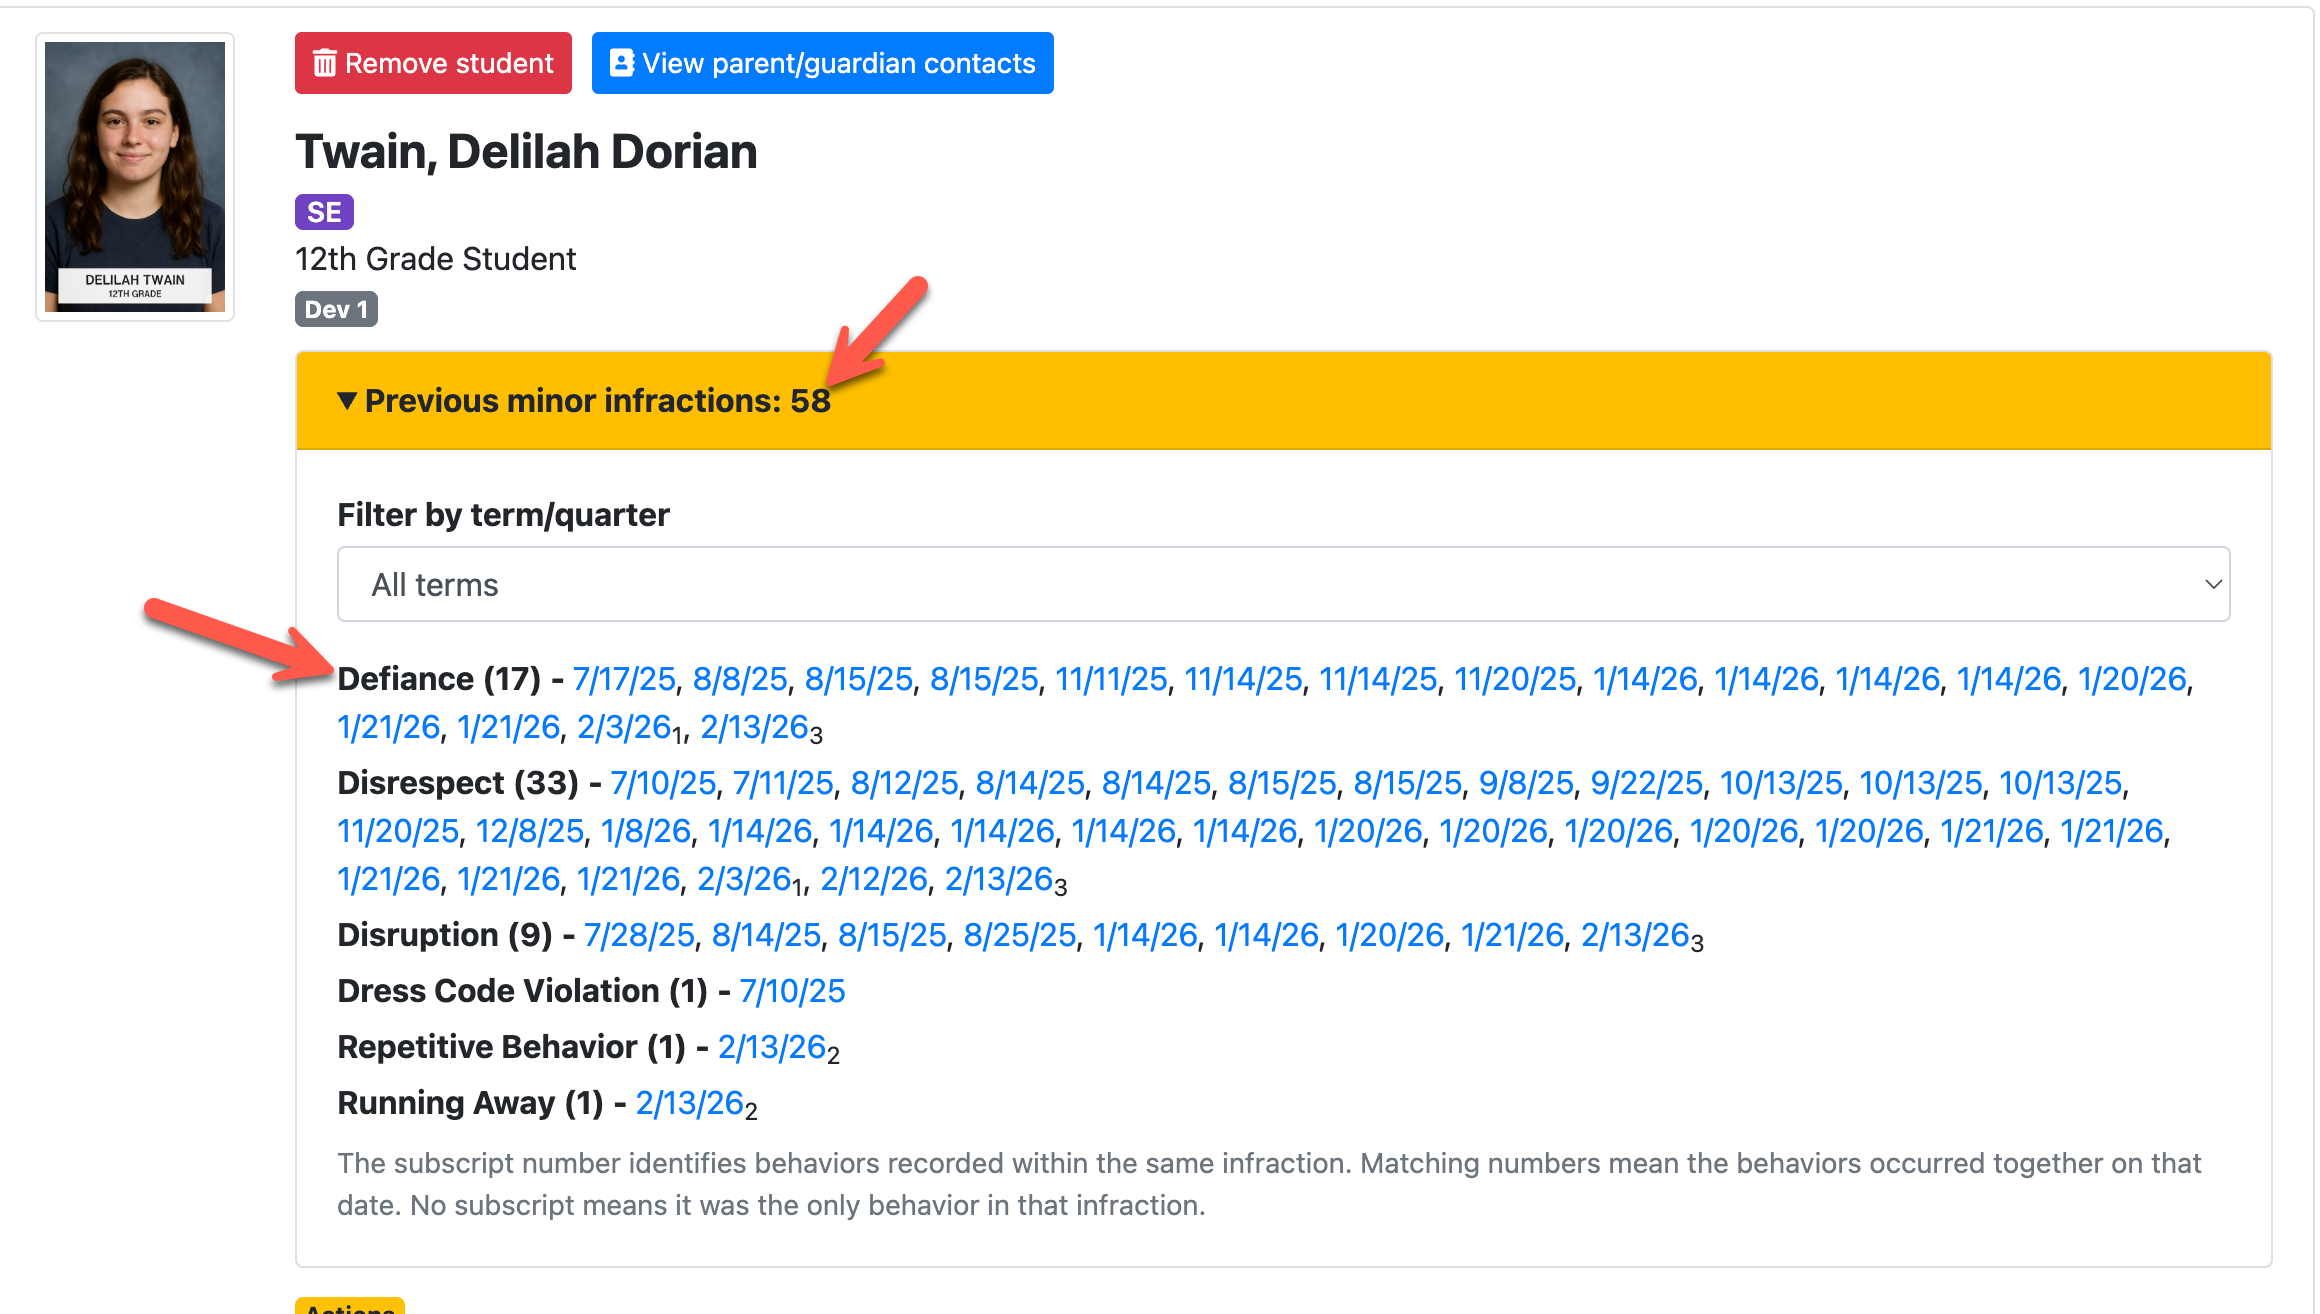Screen dimensions: 2320x1314
Task: Collapse the Previous minor infractions triangle
Action: click(347, 401)
